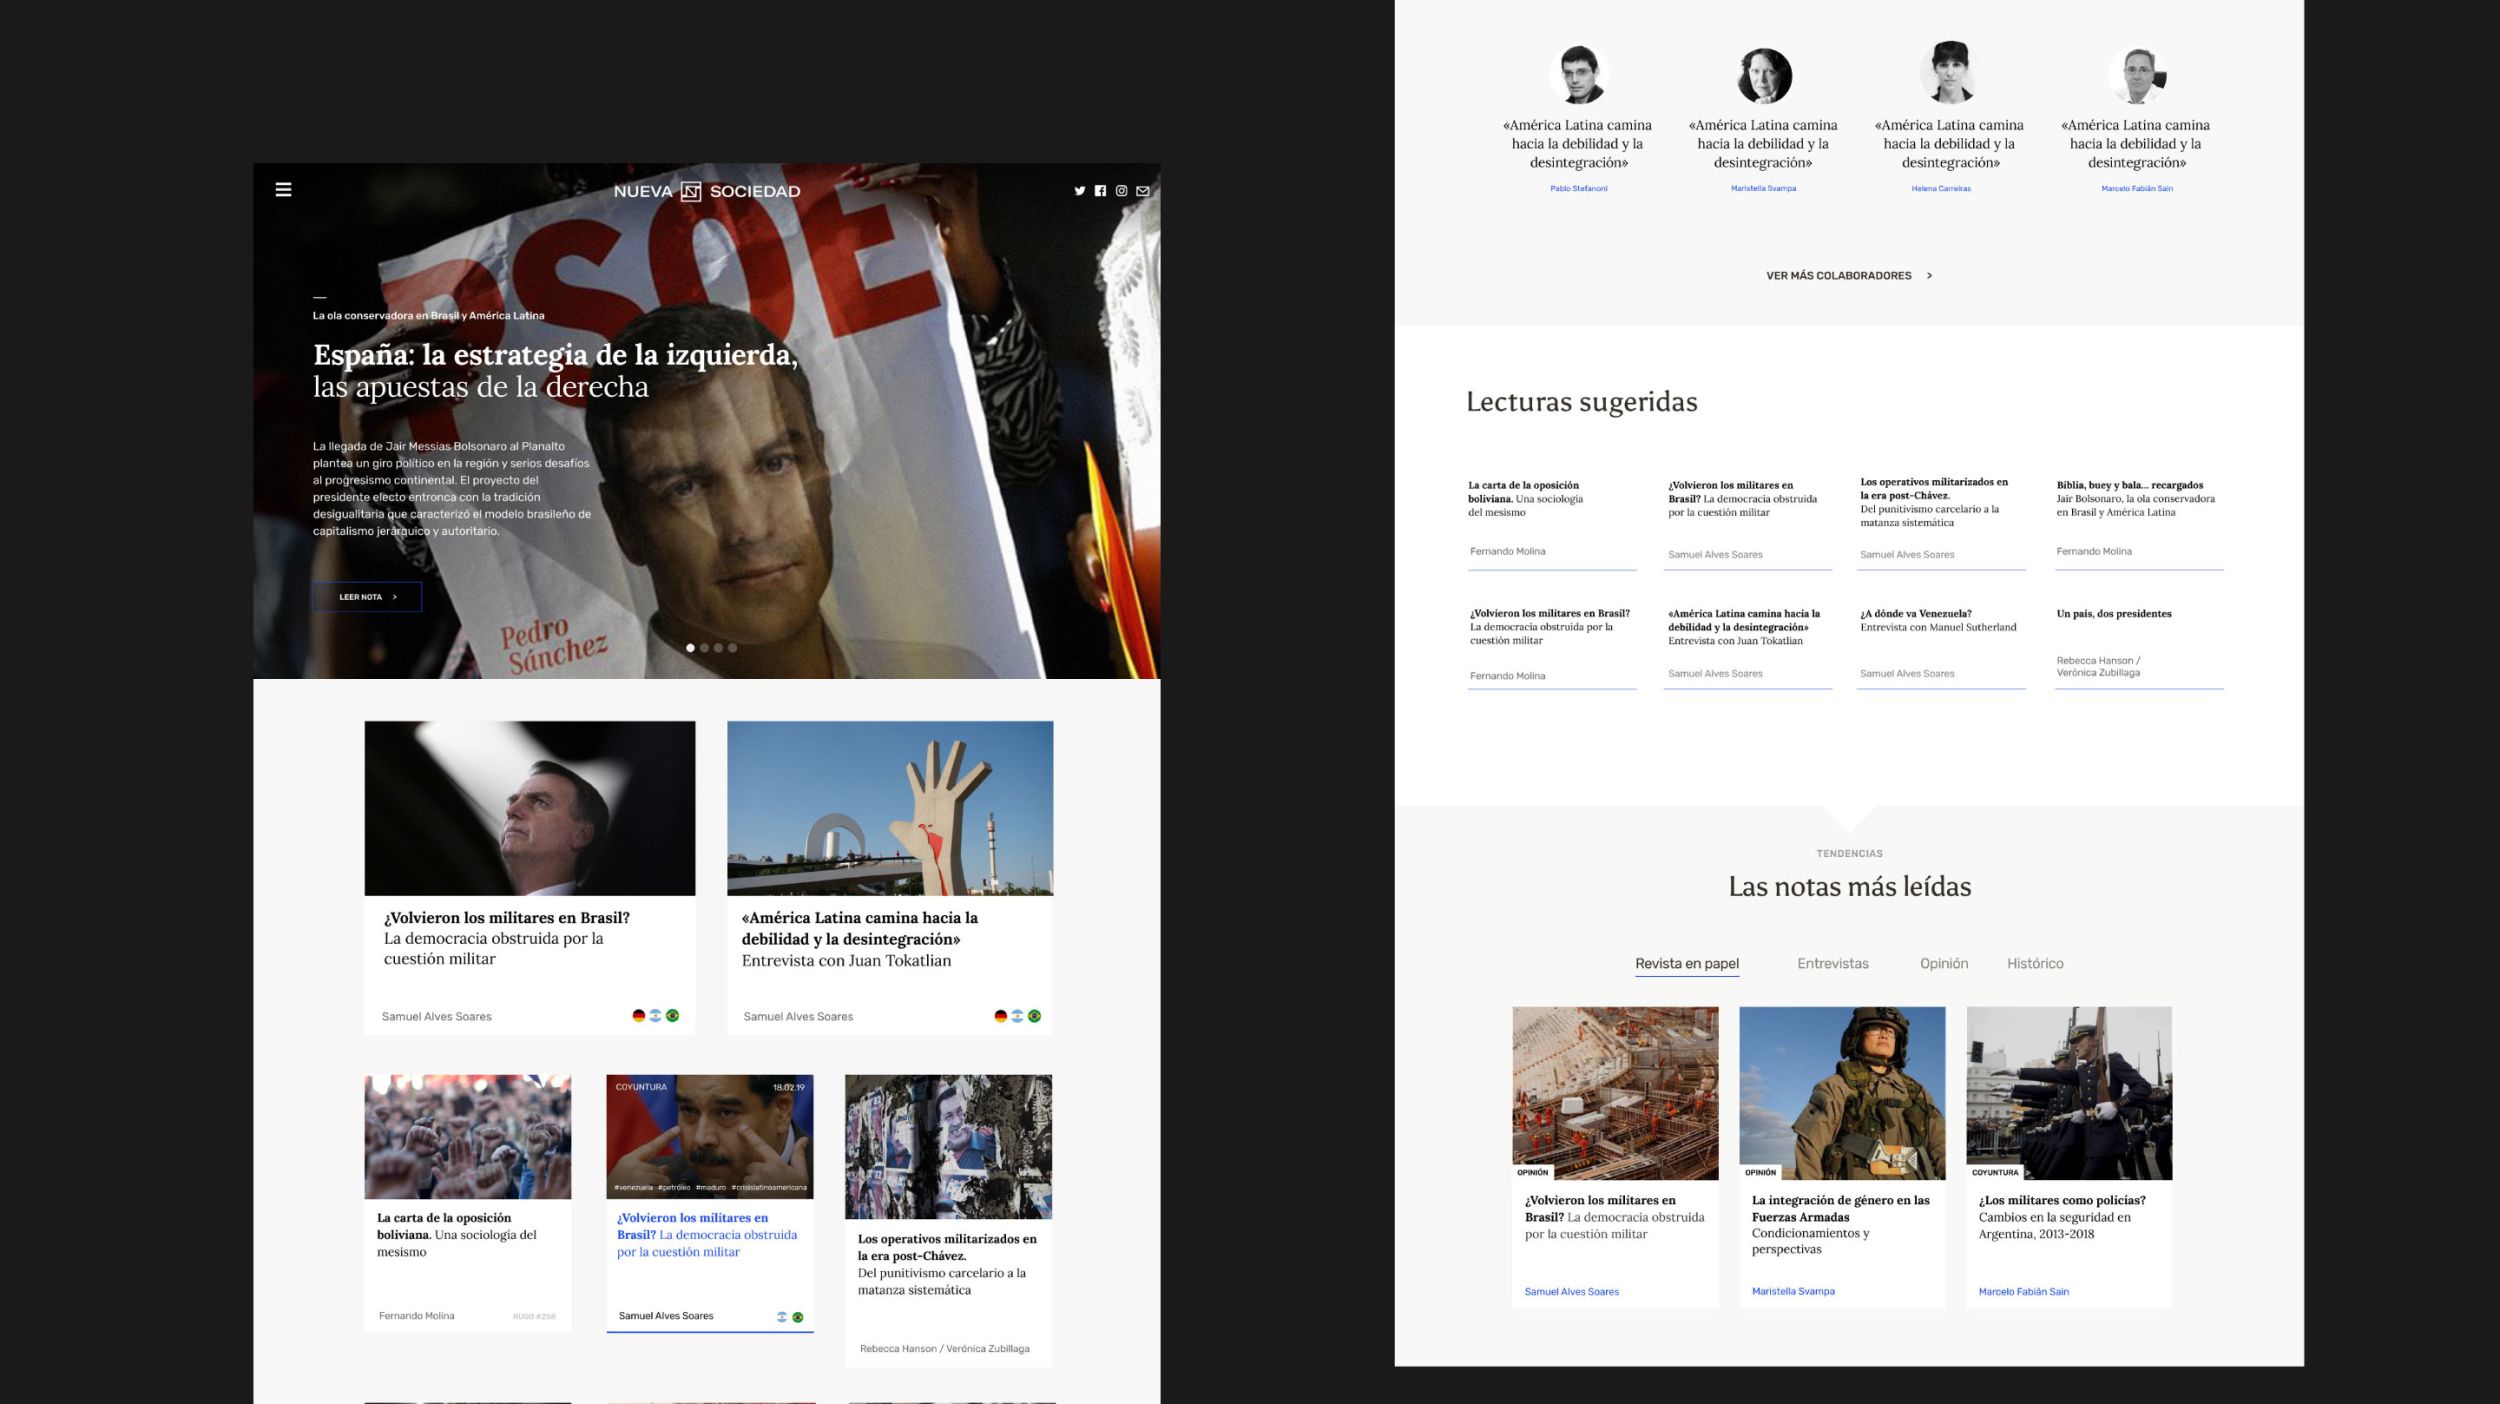Click the Leer Nota button

click(367, 597)
